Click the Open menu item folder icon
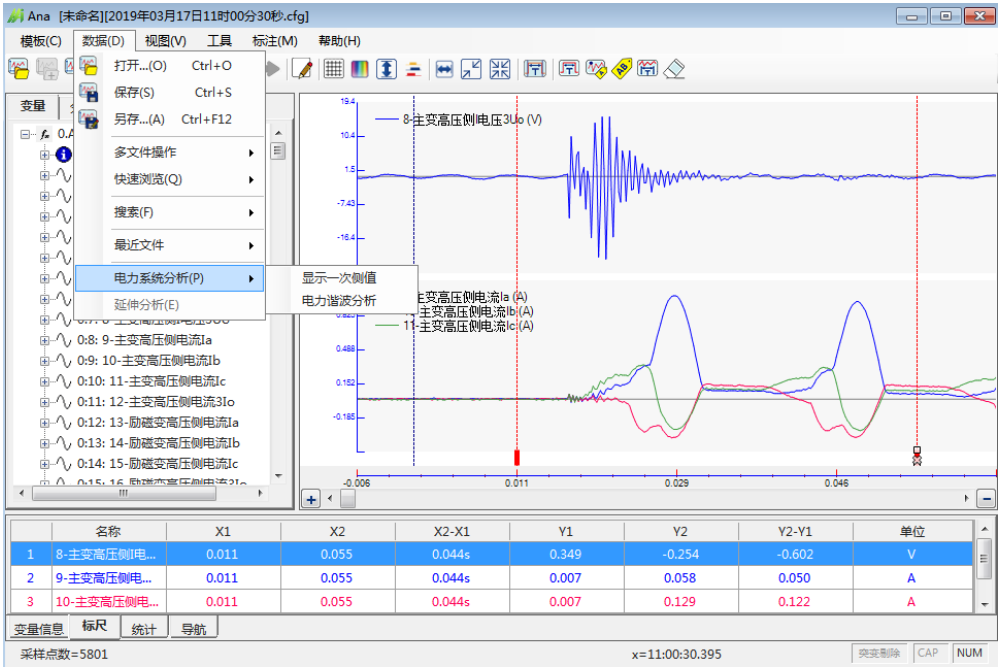 pos(88,65)
